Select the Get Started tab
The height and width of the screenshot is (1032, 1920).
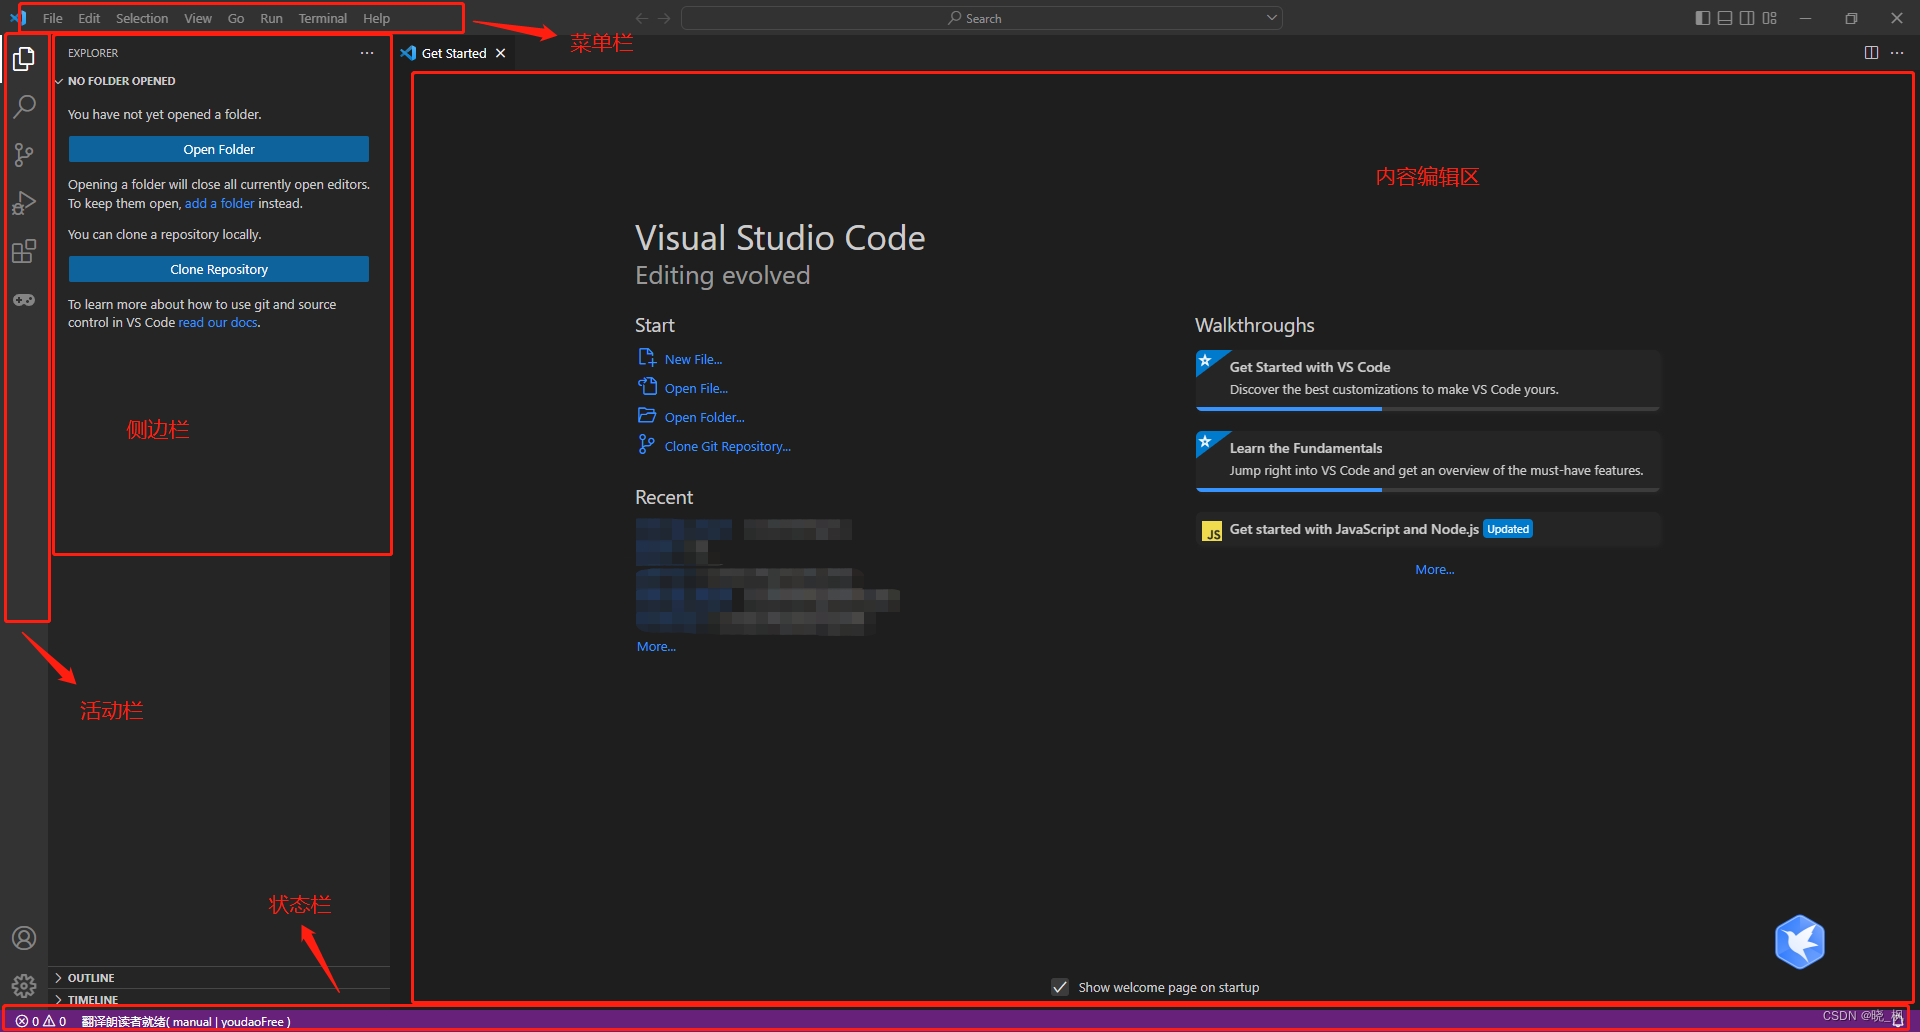click(454, 53)
